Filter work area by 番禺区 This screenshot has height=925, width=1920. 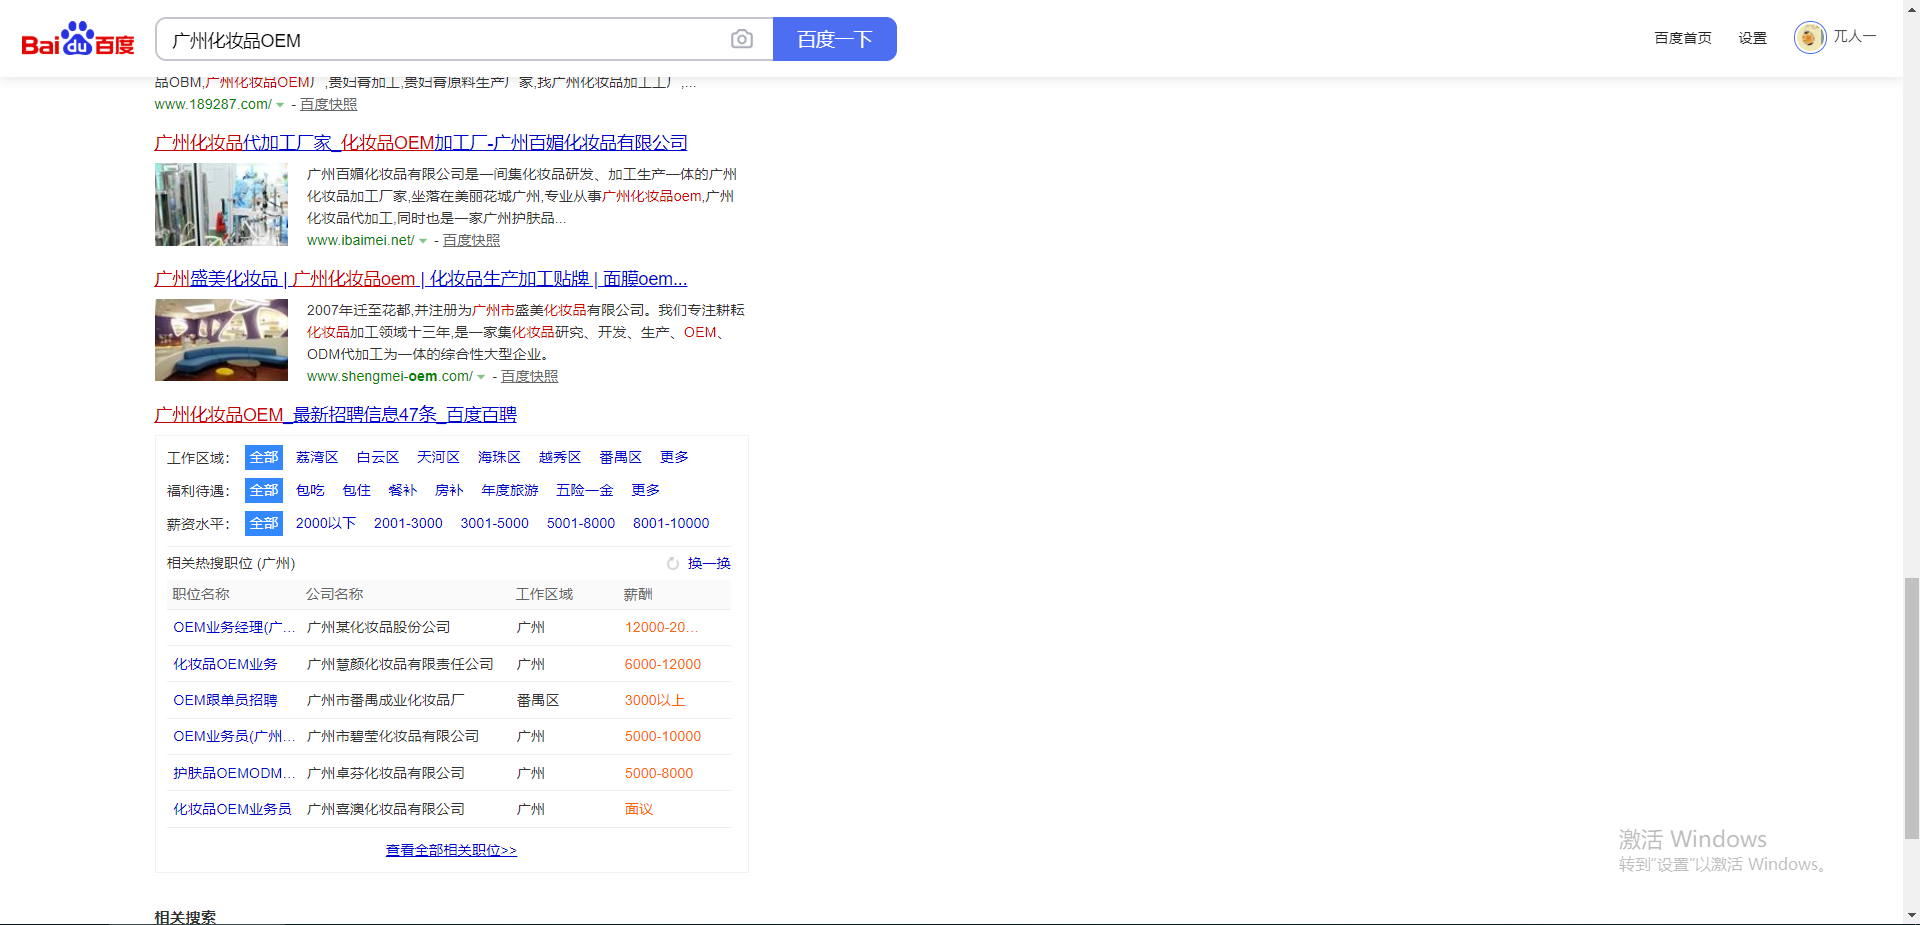click(620, 457)
